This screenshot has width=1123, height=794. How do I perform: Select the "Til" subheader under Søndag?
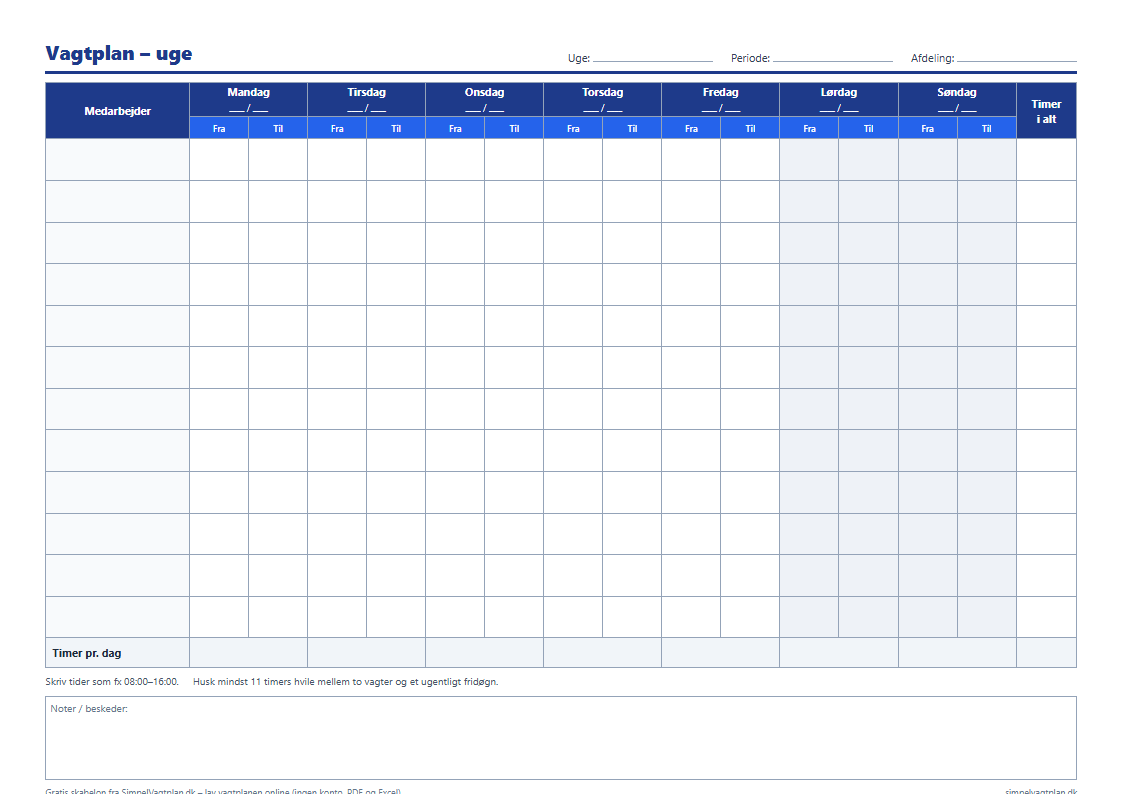(x=986, y=128)
